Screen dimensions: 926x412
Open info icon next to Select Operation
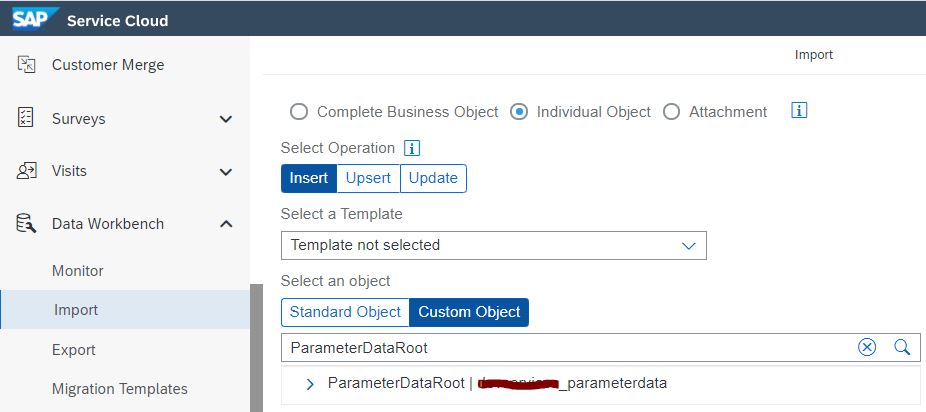[x=411, y=148]
